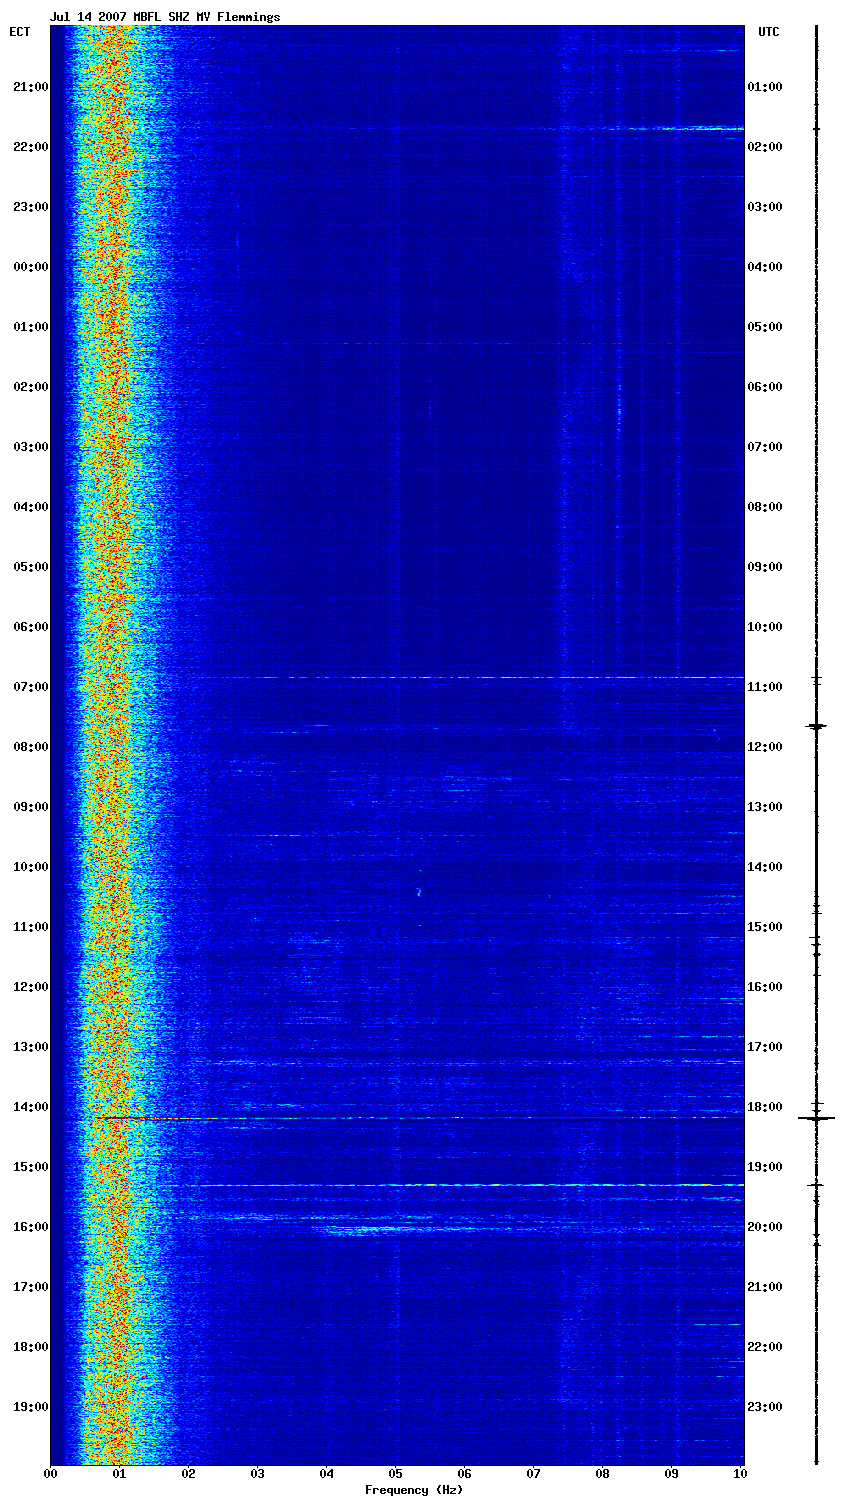
Task: Select the 'ECT' axis header label
Action: point(20,32)
